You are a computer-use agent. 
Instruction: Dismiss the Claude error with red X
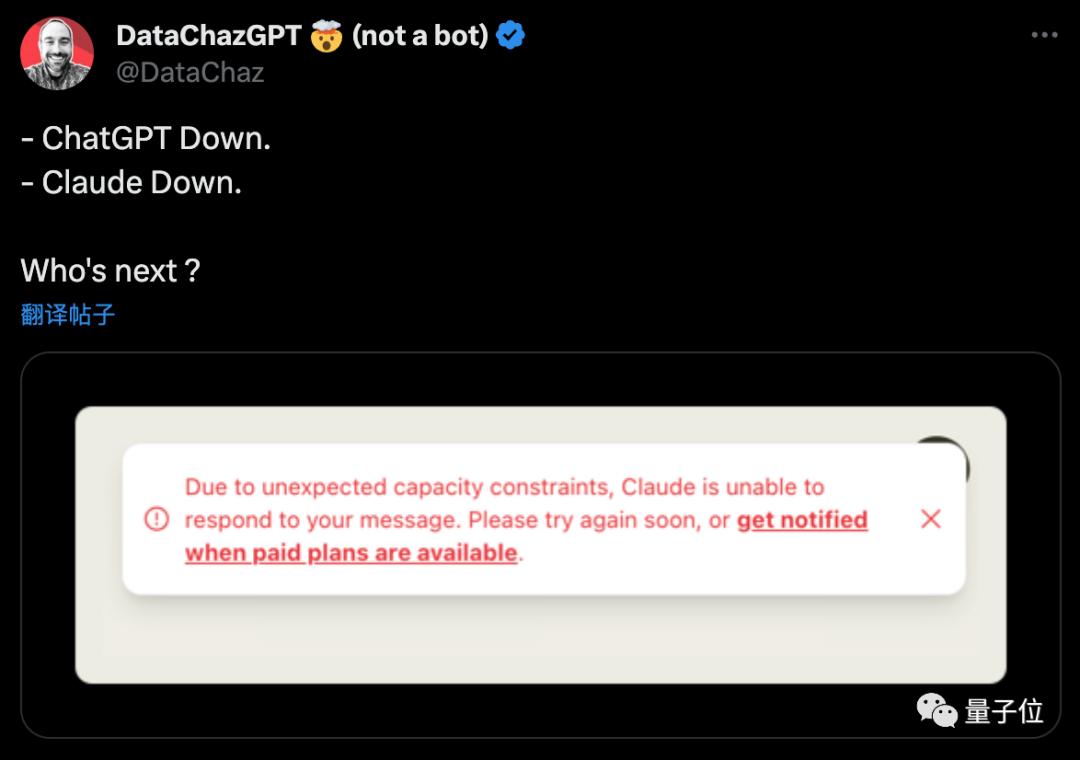[931, 519]
